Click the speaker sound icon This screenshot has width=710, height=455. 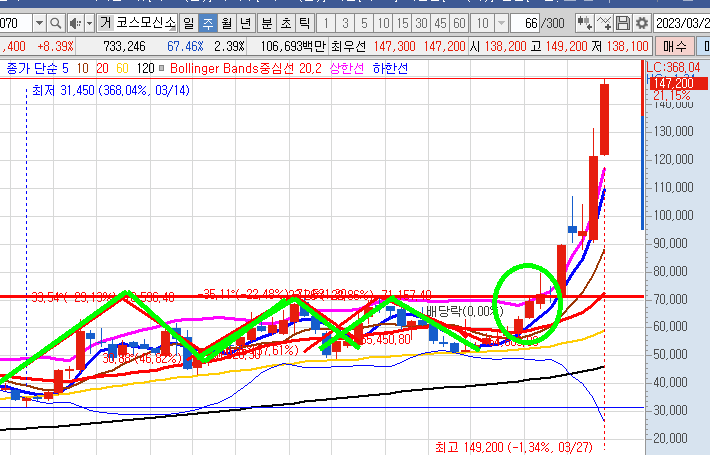[74, 22]
